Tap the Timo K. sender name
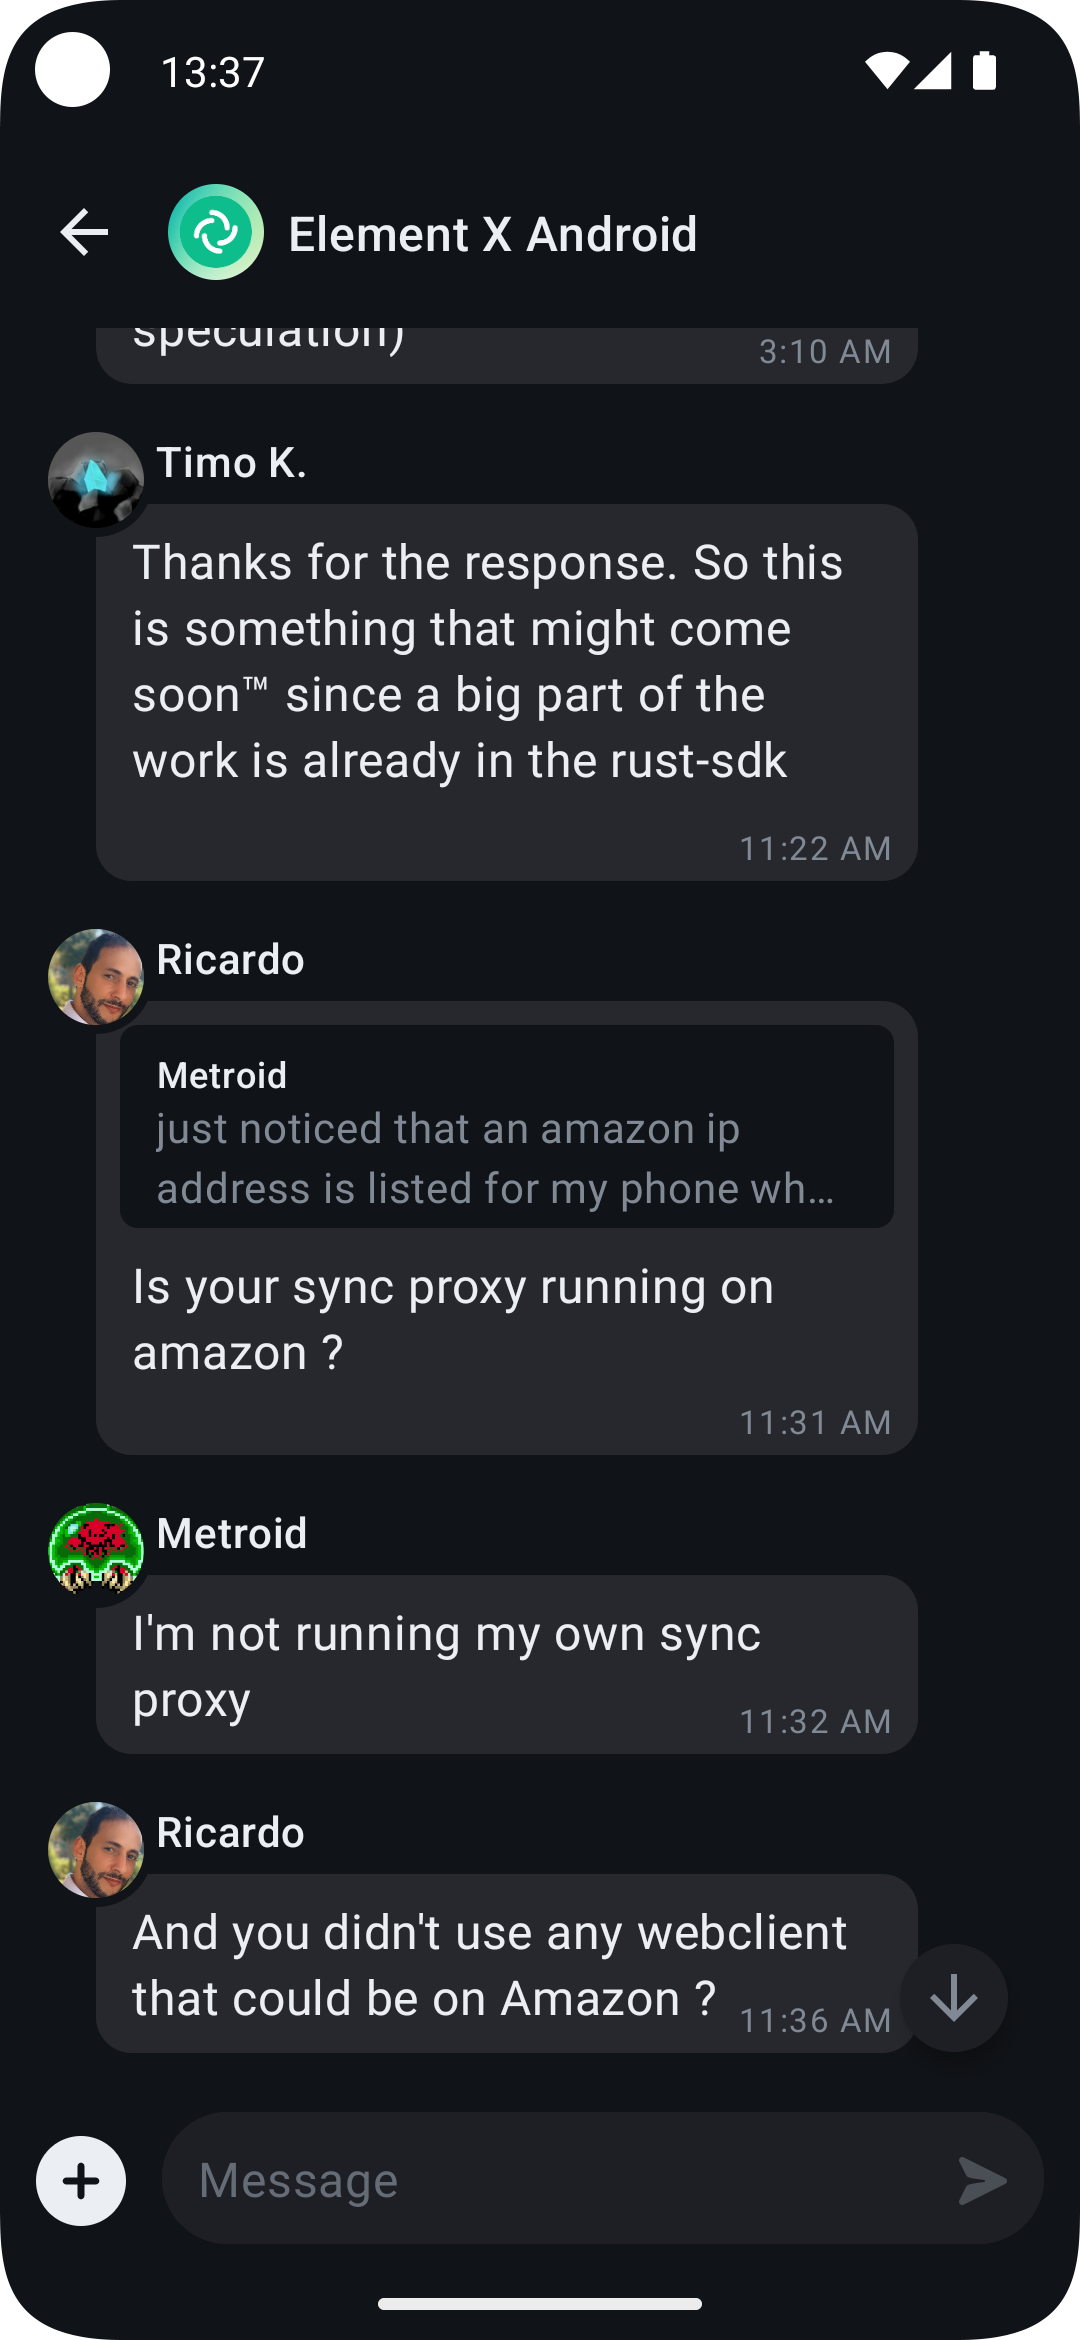This screenshot has height=2340, width=1080. (232, 463)
